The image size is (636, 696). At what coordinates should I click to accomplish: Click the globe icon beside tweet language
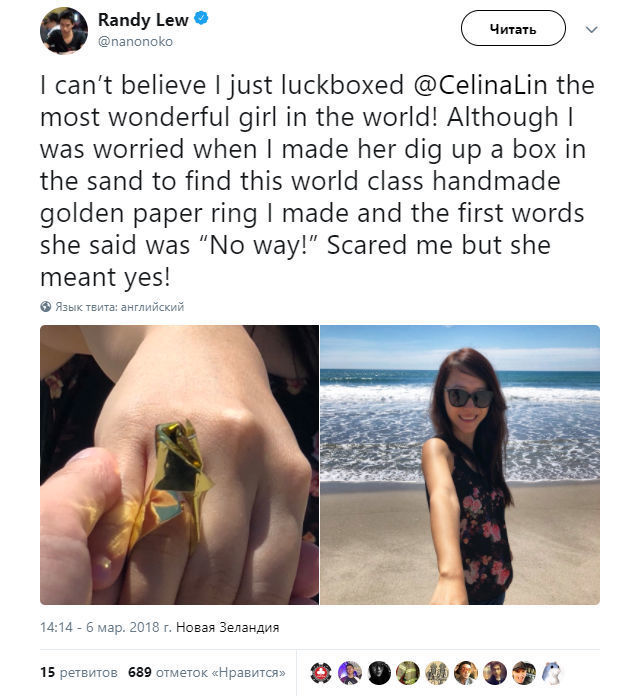click(45, 307)
